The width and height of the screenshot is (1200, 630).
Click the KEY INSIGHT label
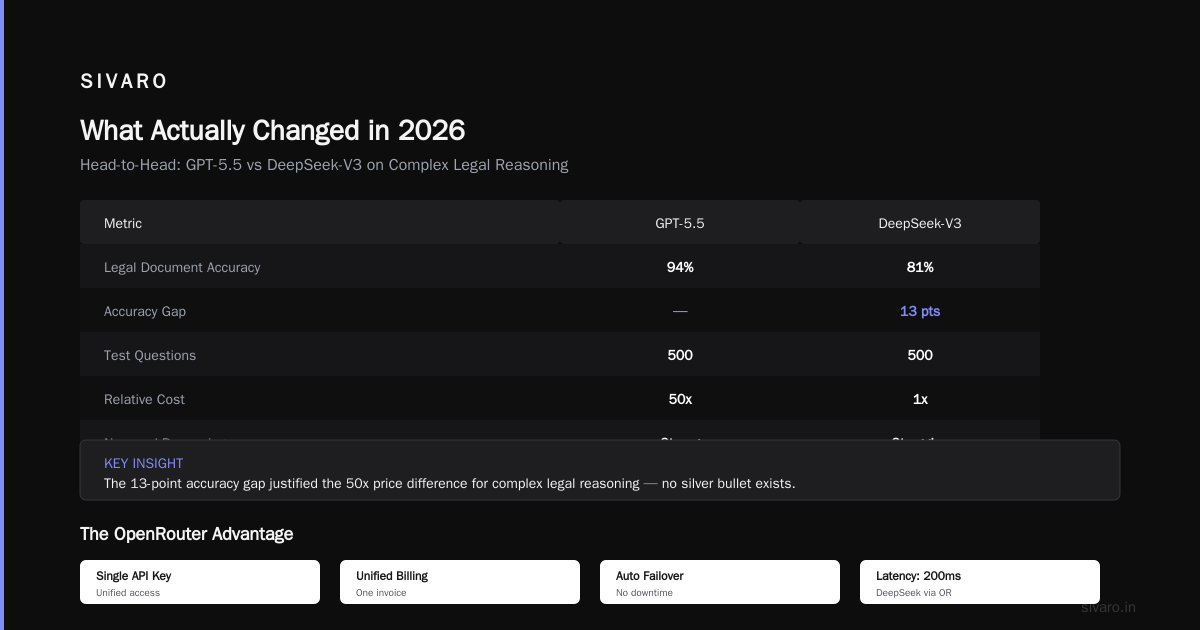(x=144, y=463)
